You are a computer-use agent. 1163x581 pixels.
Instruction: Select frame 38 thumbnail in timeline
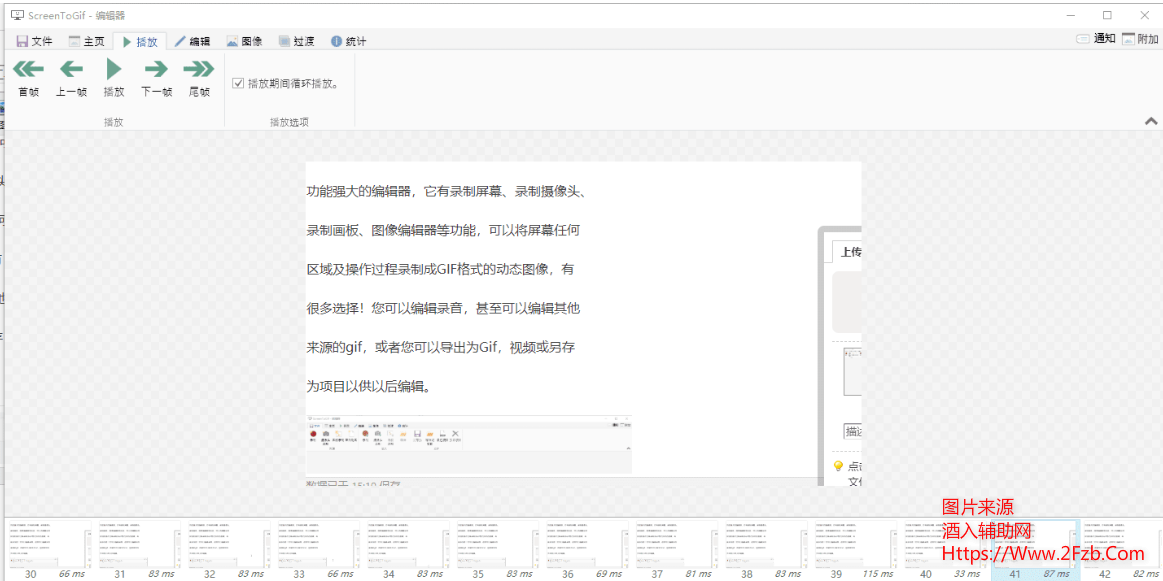pyautogui.click(x=764, y=544)
